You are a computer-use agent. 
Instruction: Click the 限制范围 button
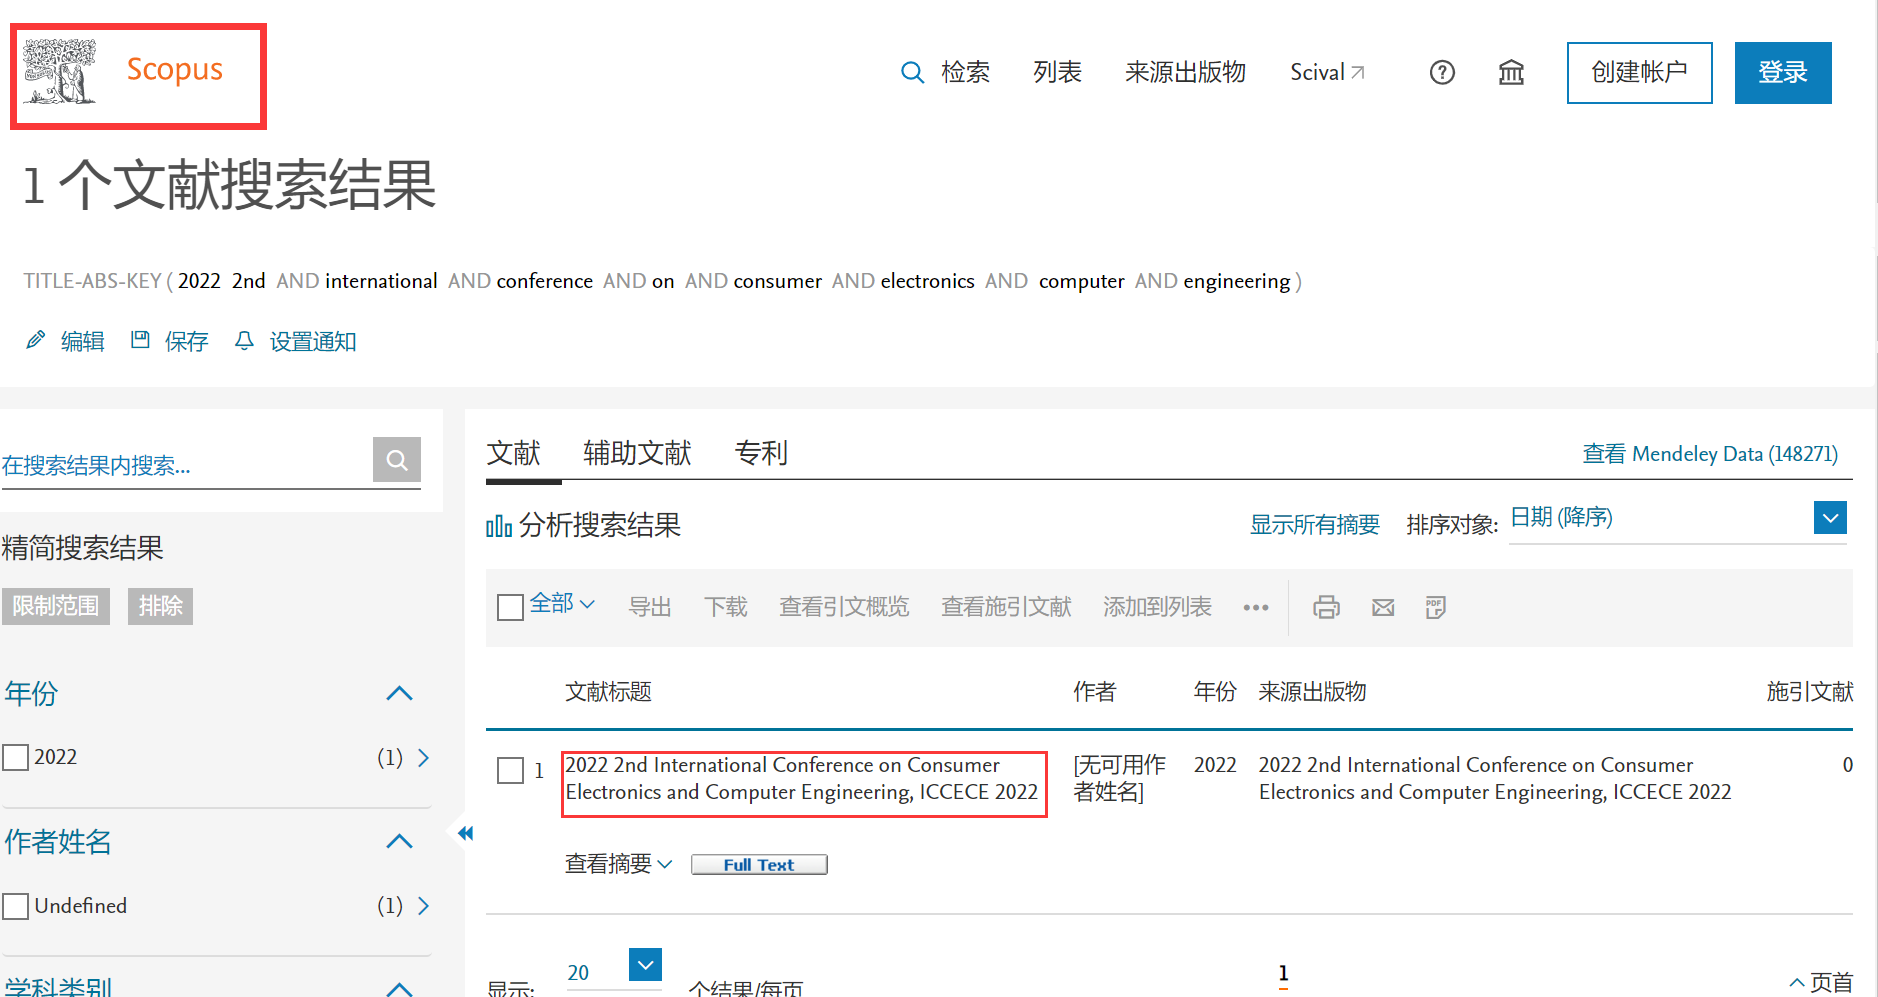point(56,606)
